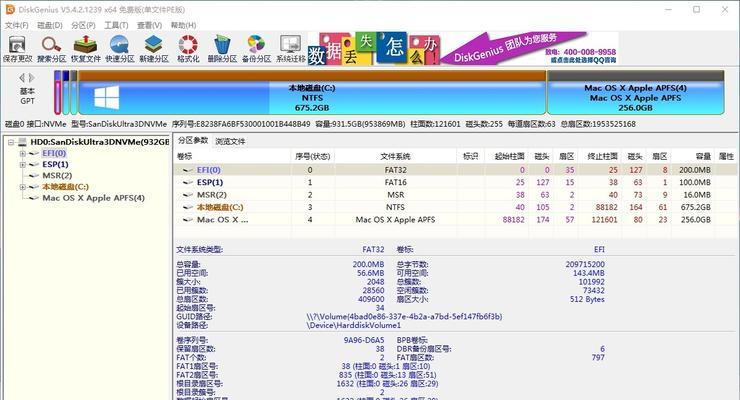Image resolution: width=740 pixels, height=400 pixels.
Task: Select the 新建分区 (New partition) icon
Action: point(153,49)
